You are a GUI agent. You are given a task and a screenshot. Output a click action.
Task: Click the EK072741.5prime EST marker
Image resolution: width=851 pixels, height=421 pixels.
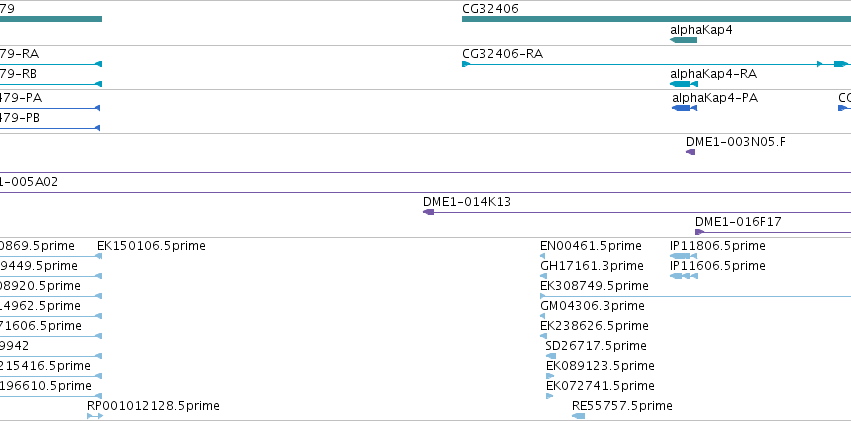[x=549, y=396]
